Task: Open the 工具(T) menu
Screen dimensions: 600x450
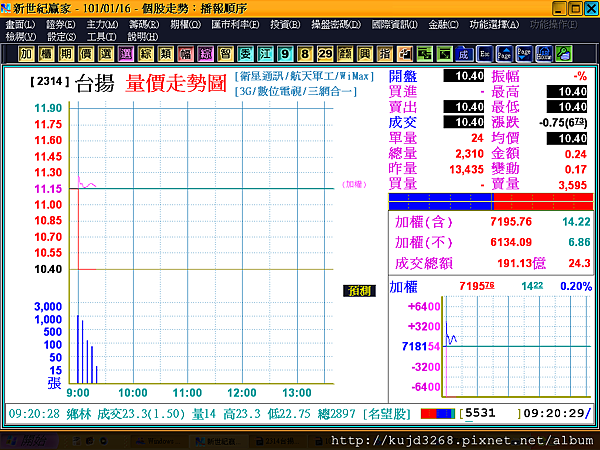Action: coord(101,37)
